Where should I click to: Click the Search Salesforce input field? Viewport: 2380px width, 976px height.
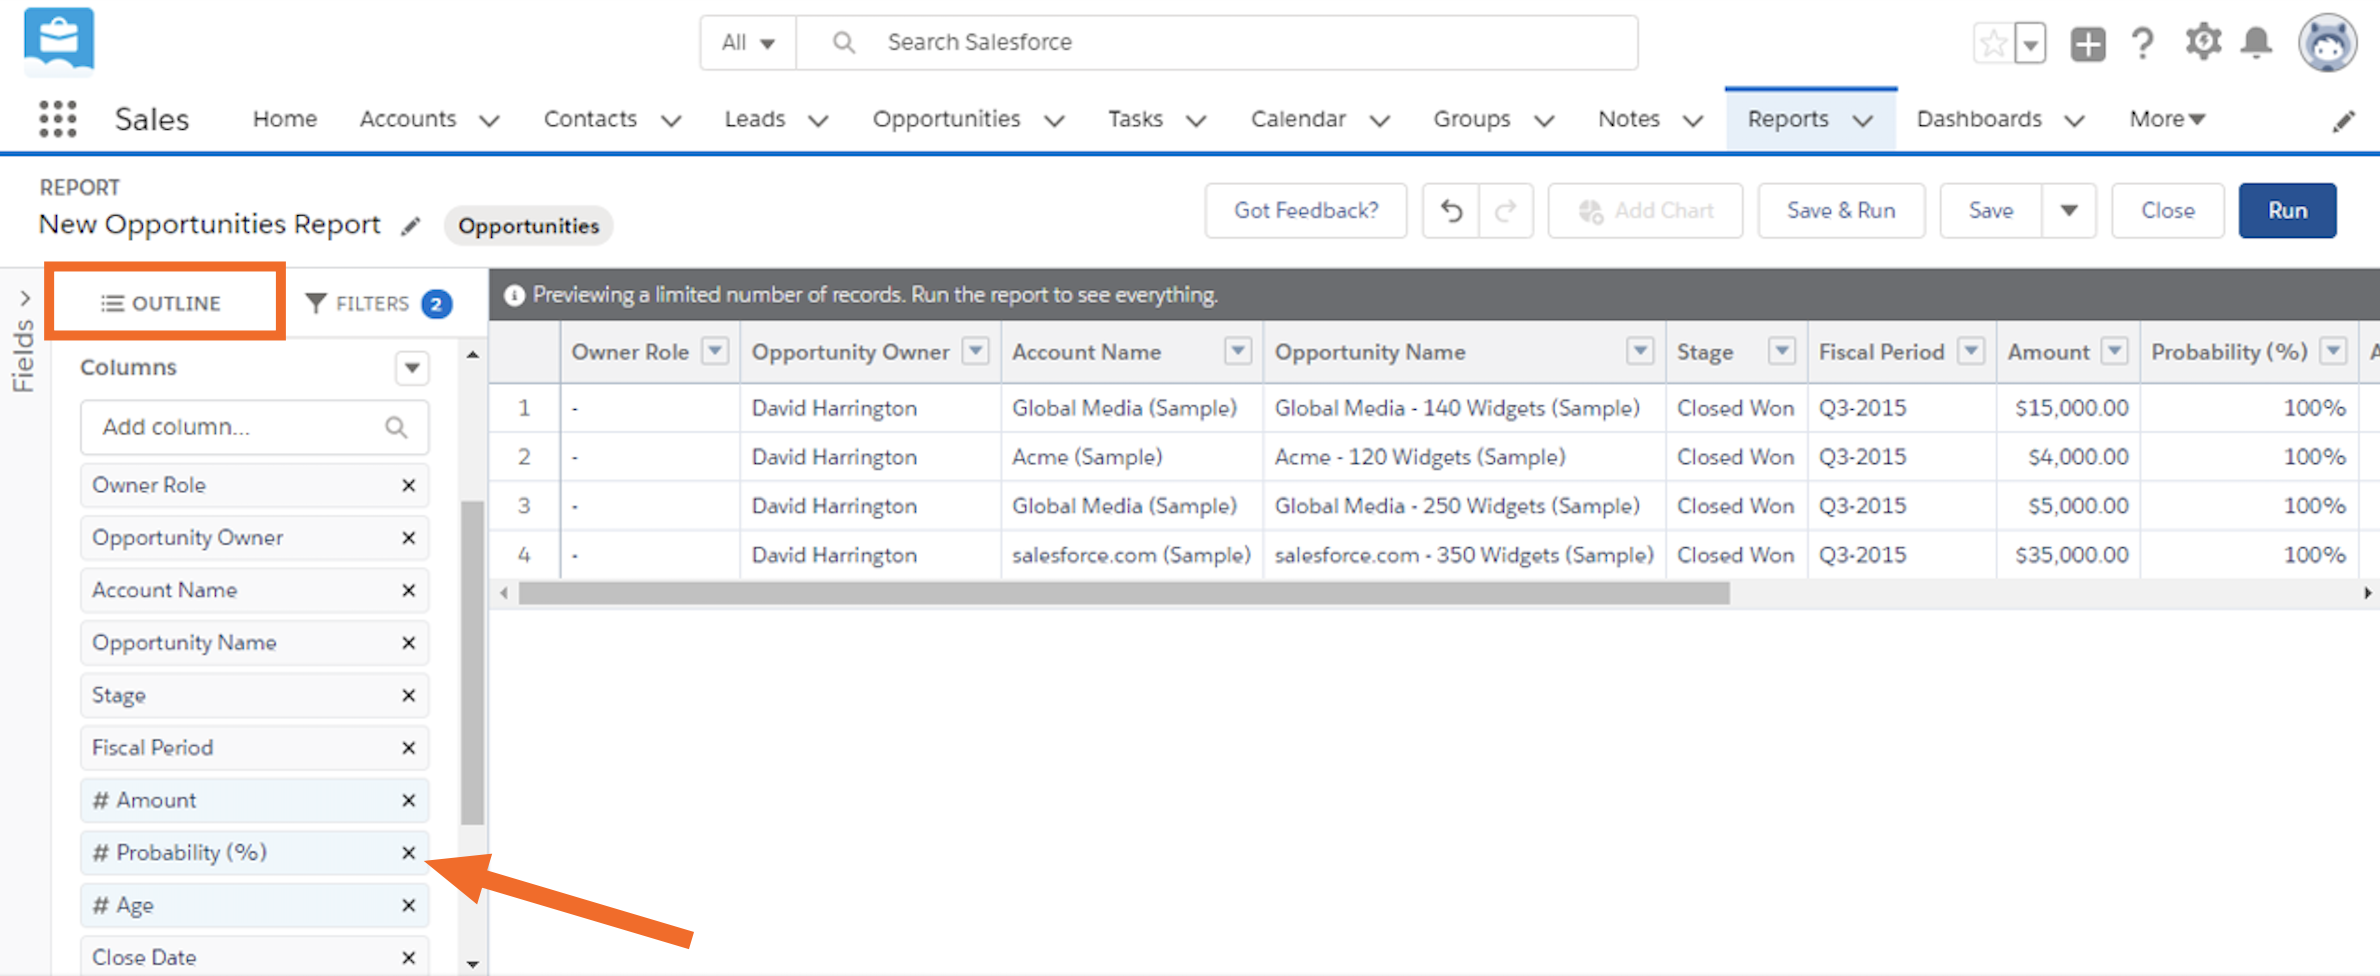click(x=1217, y=43)
